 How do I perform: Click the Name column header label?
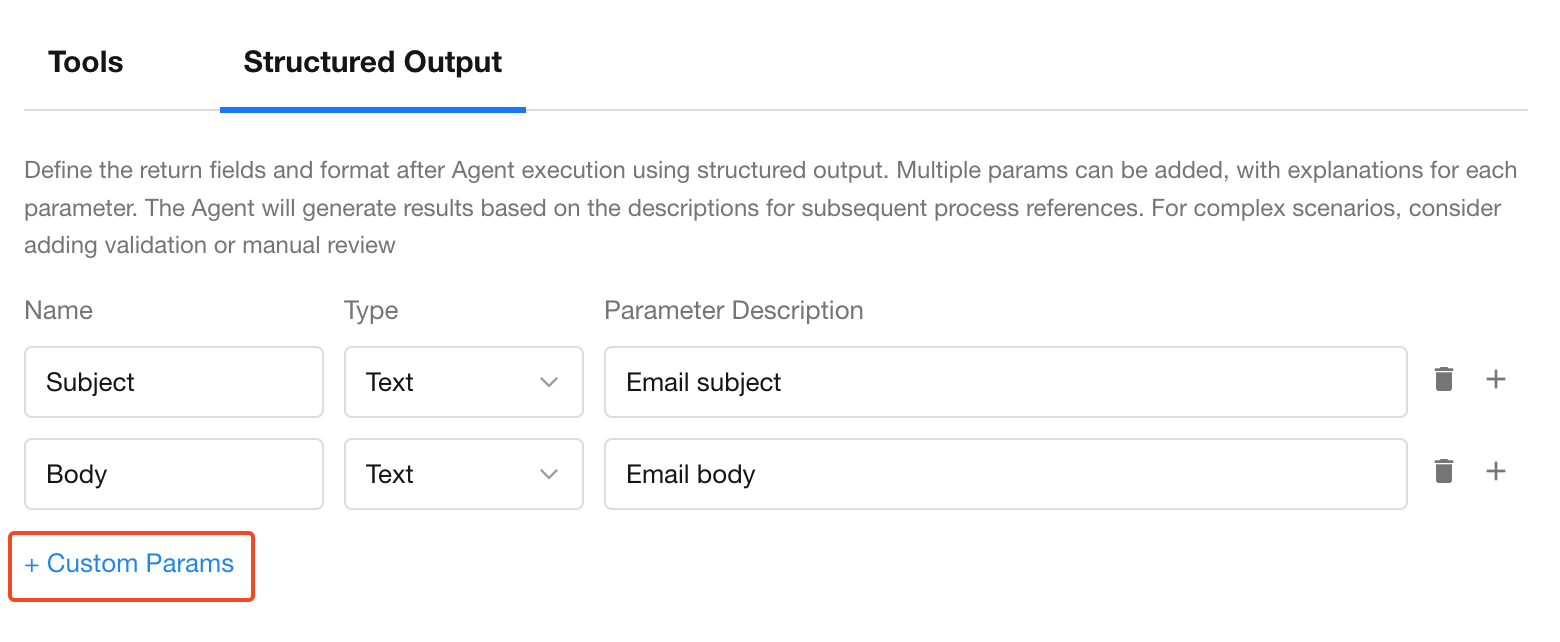pos(58,310)
